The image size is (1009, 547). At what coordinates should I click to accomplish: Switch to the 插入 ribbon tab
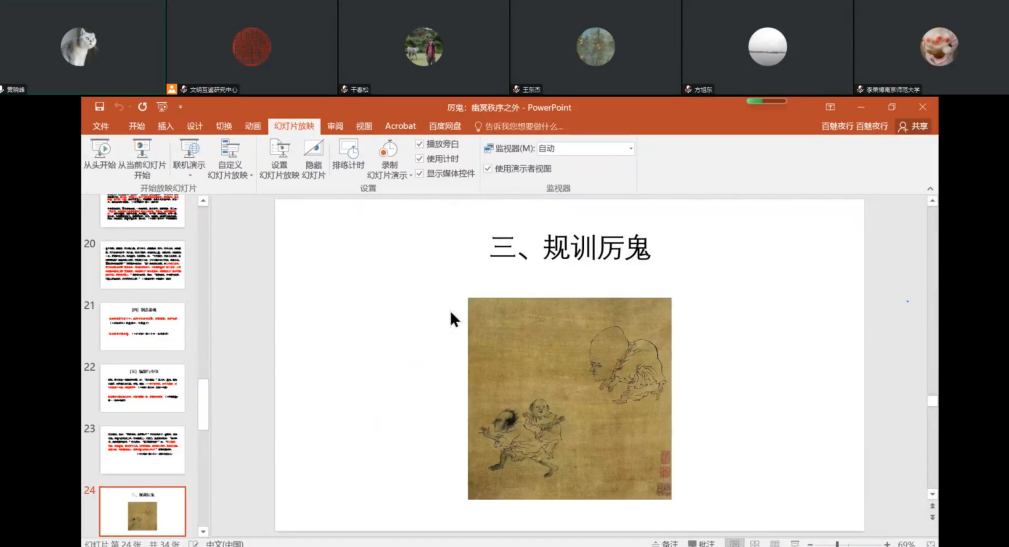[165, 126]
